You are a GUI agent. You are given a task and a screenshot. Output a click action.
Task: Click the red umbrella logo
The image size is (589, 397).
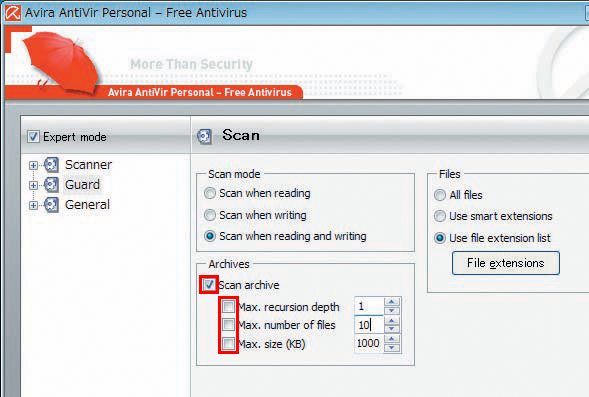coord(60,62)
